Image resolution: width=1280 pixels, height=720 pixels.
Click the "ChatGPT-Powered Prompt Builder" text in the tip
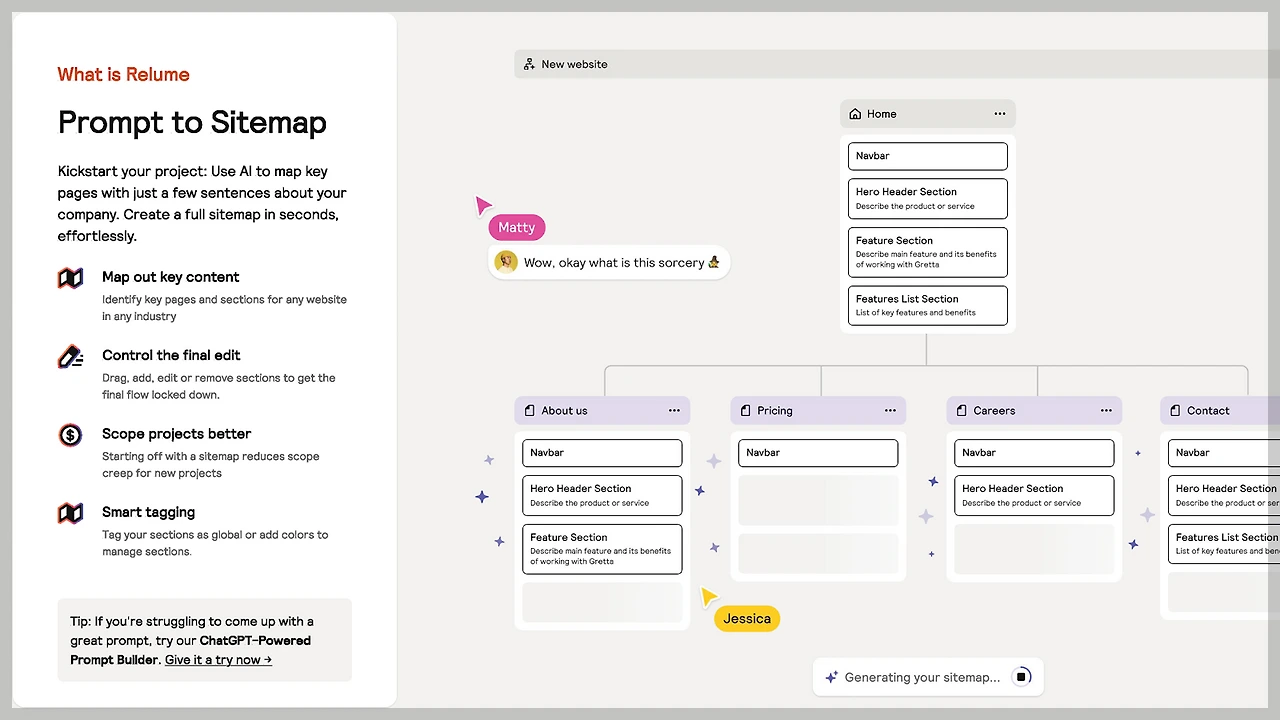click(190, 650)
